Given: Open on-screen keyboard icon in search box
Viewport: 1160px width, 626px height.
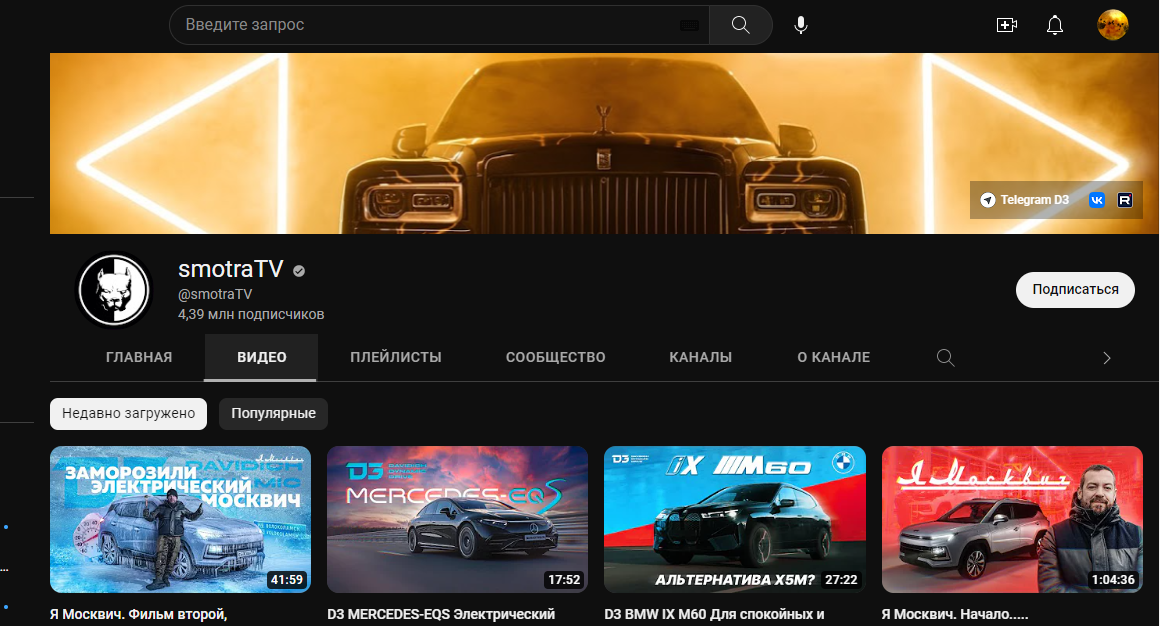Looking at the screenshot, I should 689,25.
